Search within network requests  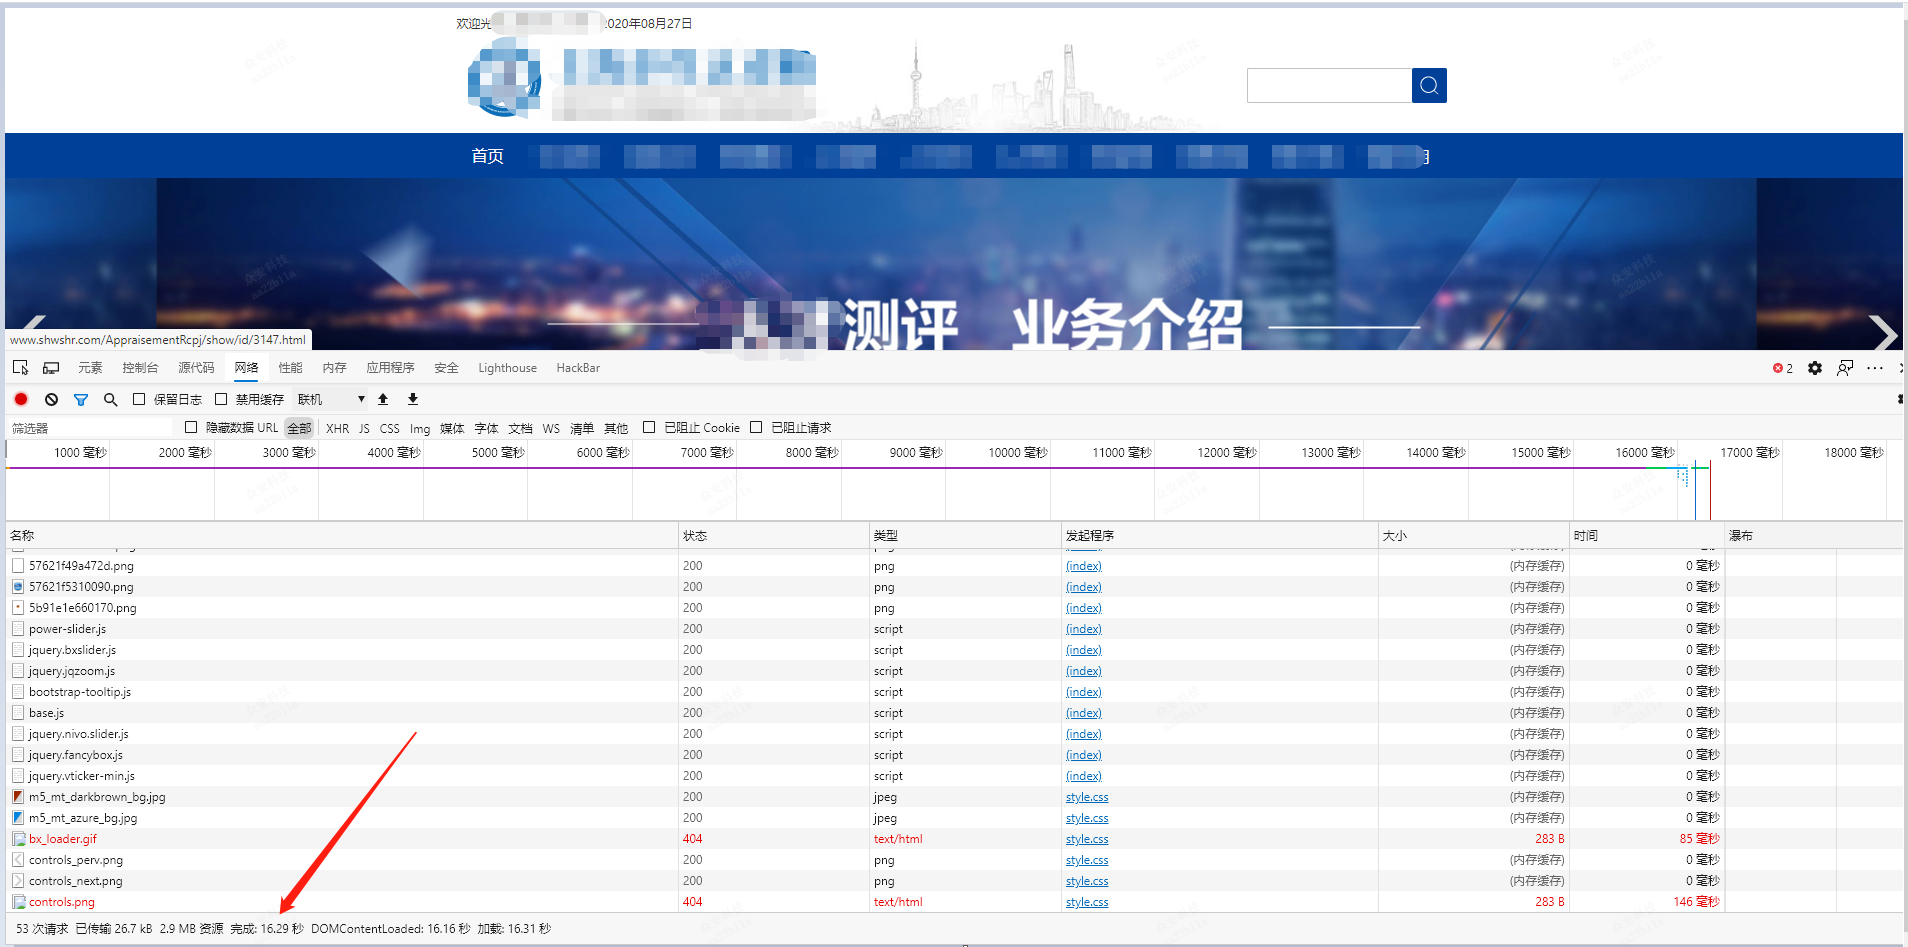point(110,399)
